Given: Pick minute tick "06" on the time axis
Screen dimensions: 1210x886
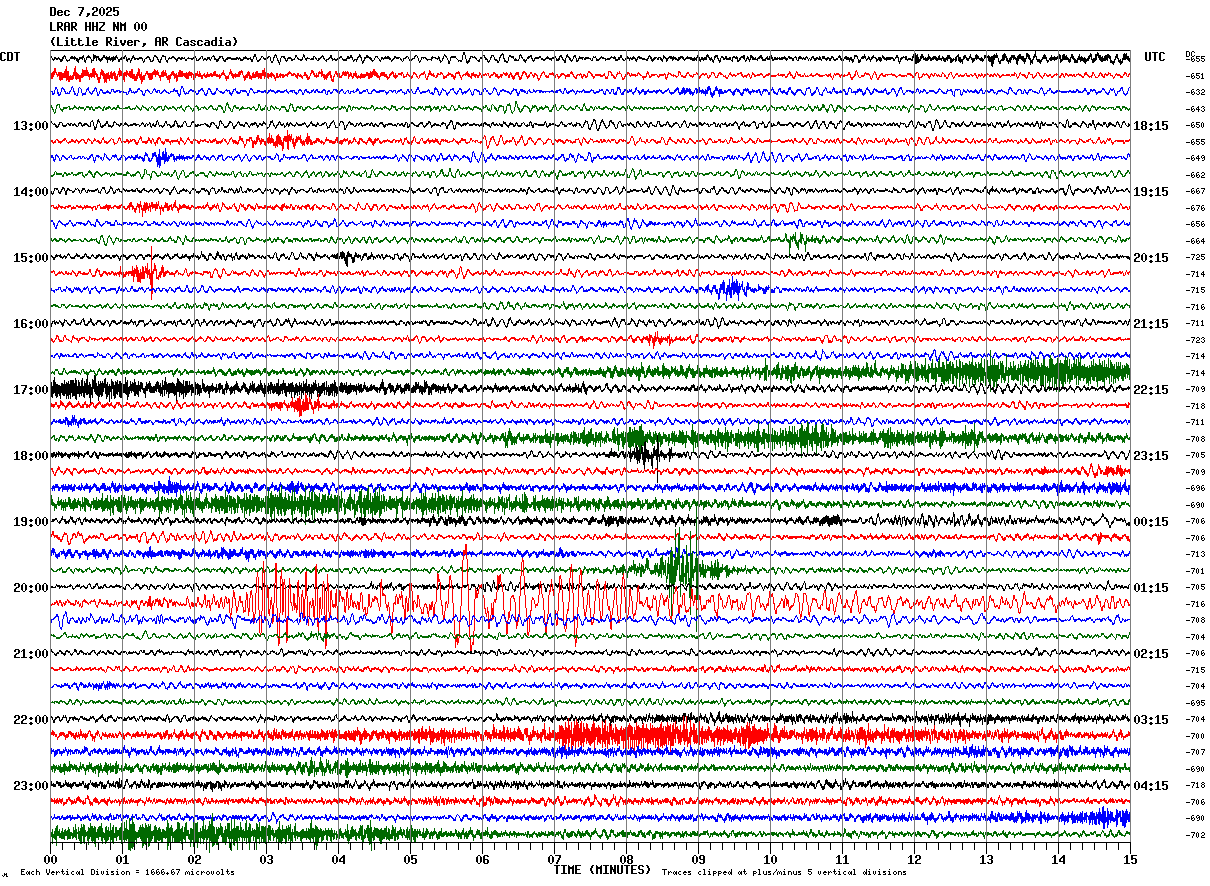Looking at the screenshot, I should (x=483, y=860).
